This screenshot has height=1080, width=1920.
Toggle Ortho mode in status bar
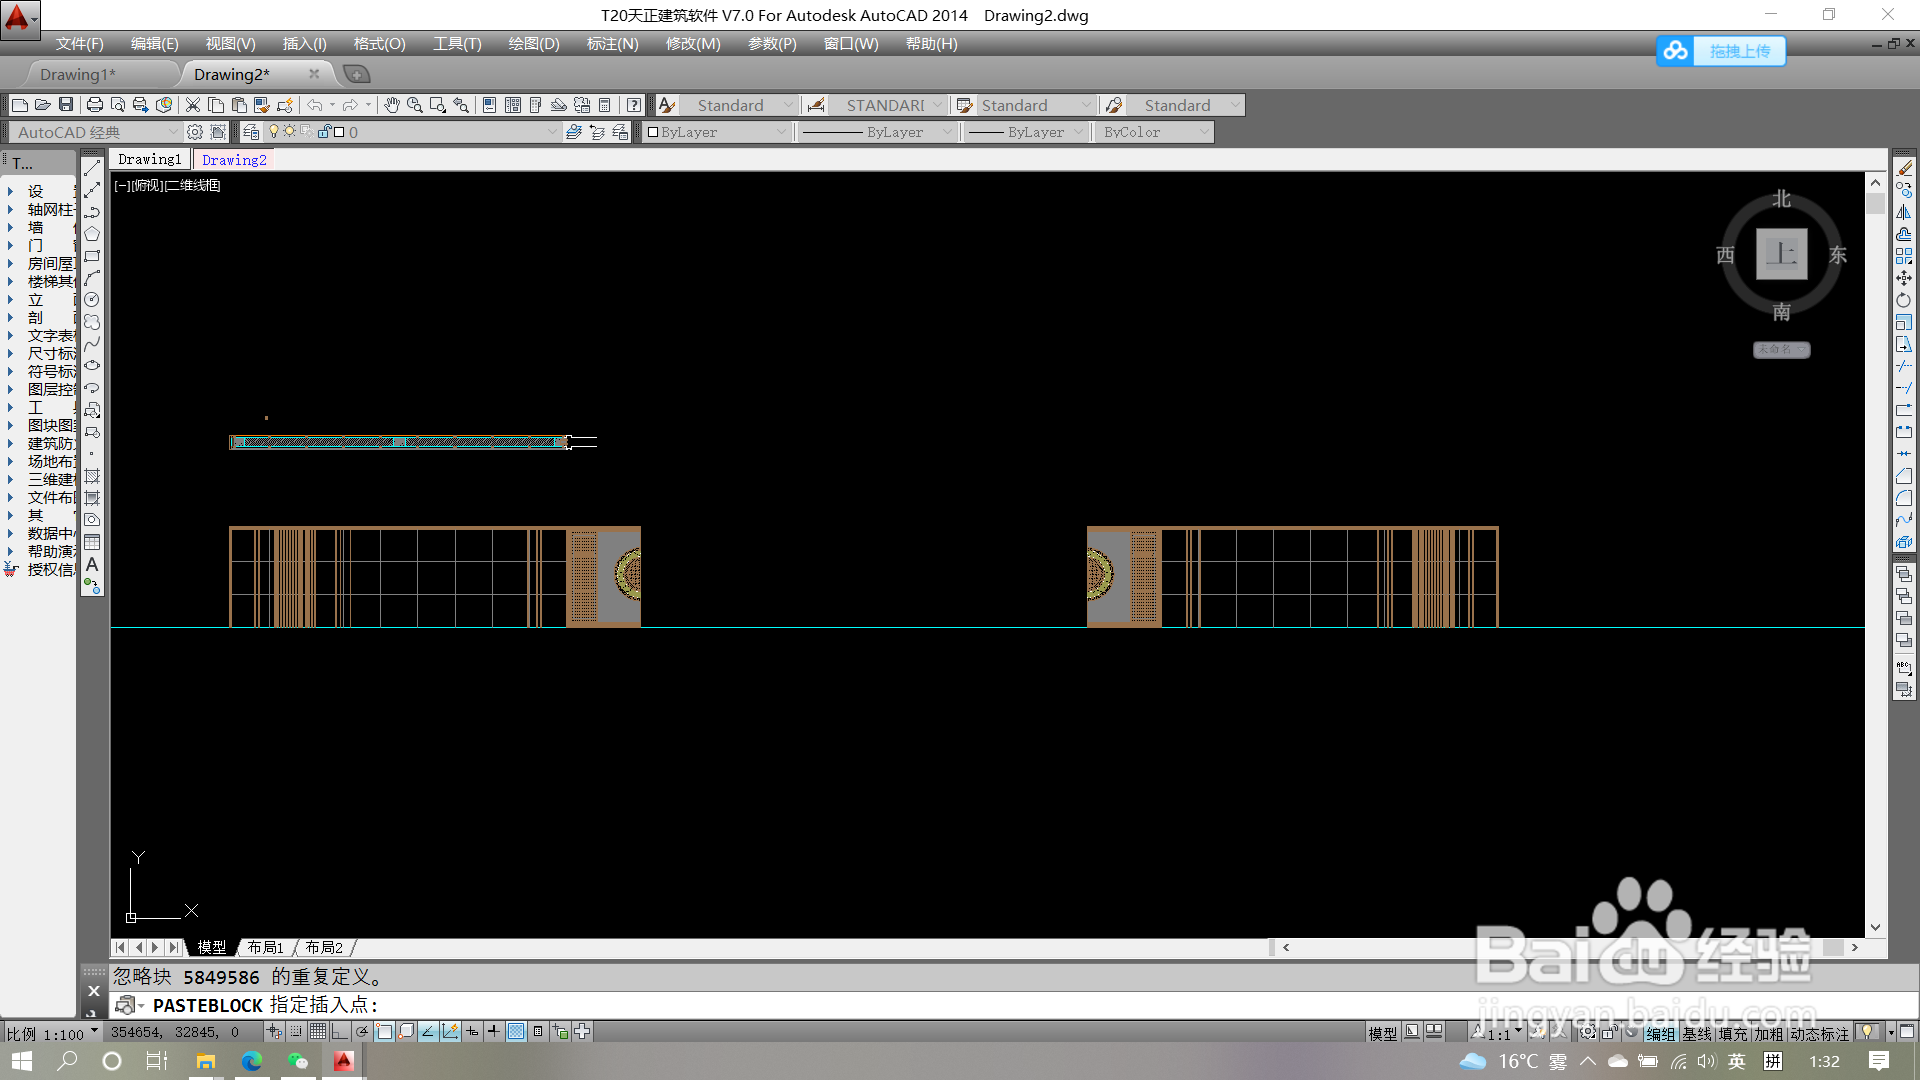340,1032
